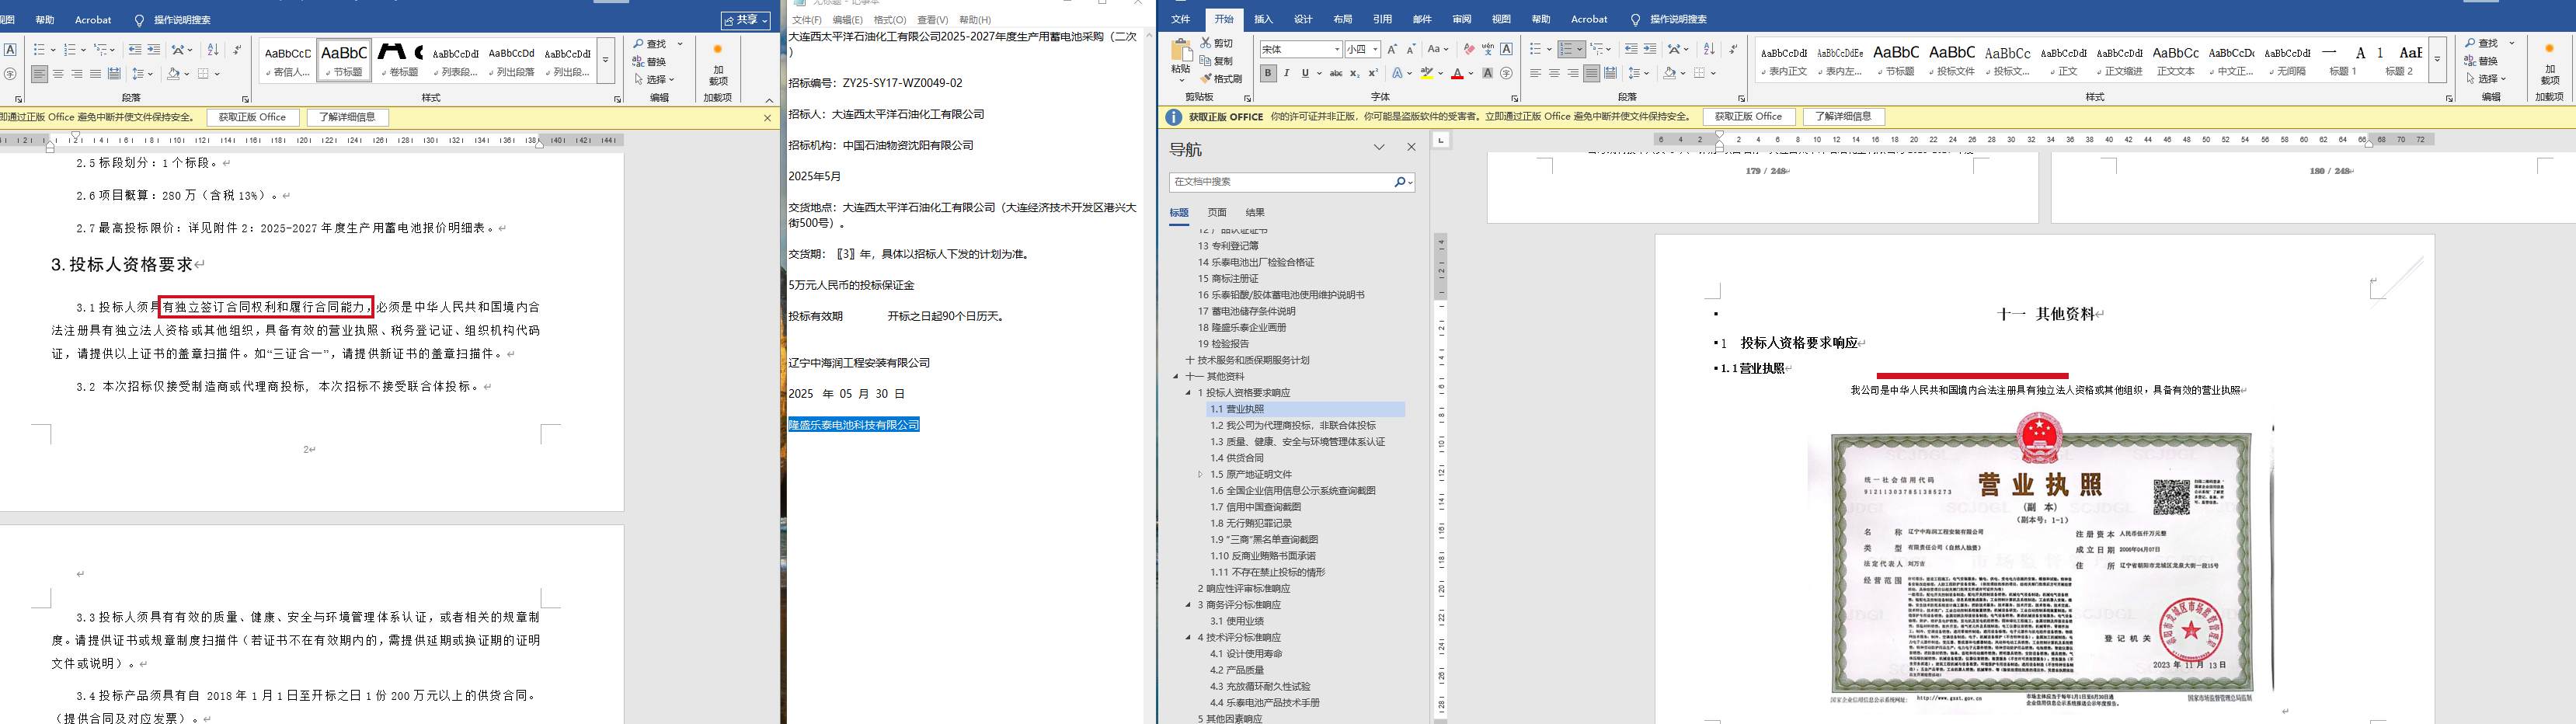Image resolution: width=2576 pixels, height=724 pixels.
Task: Apply the 标题 1 style
Action: click(2342, 60)
